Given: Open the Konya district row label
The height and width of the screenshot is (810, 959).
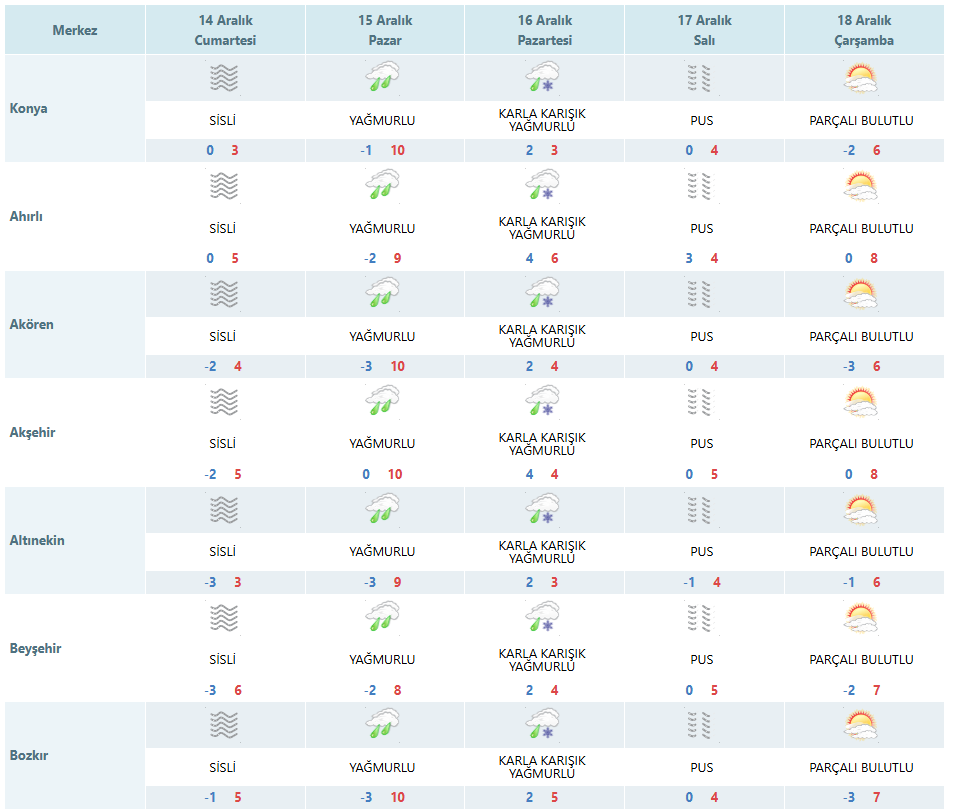Looking at the screenshot, I should (29, 108).
